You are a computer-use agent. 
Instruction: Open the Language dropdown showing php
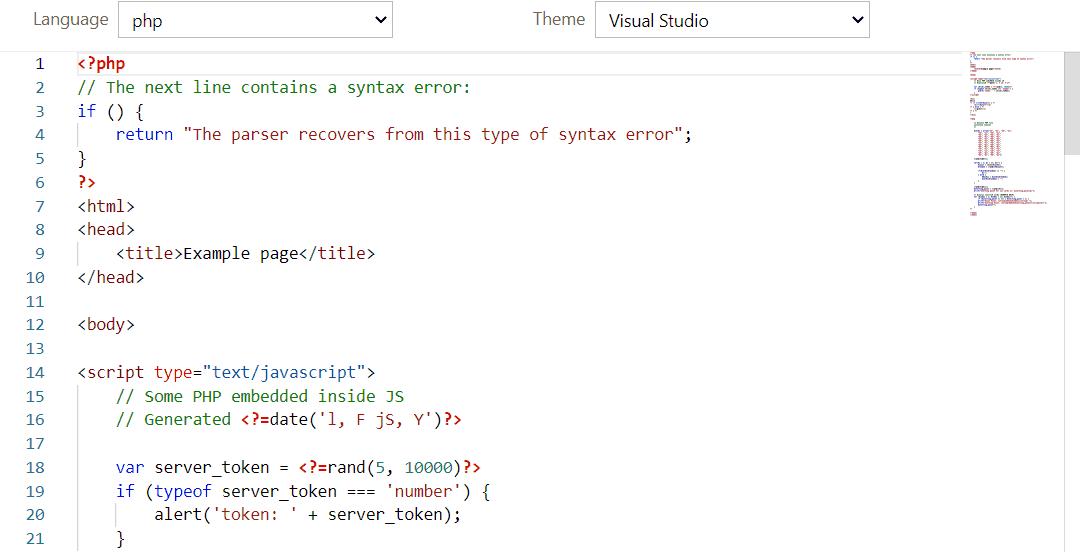pos(254,20)
